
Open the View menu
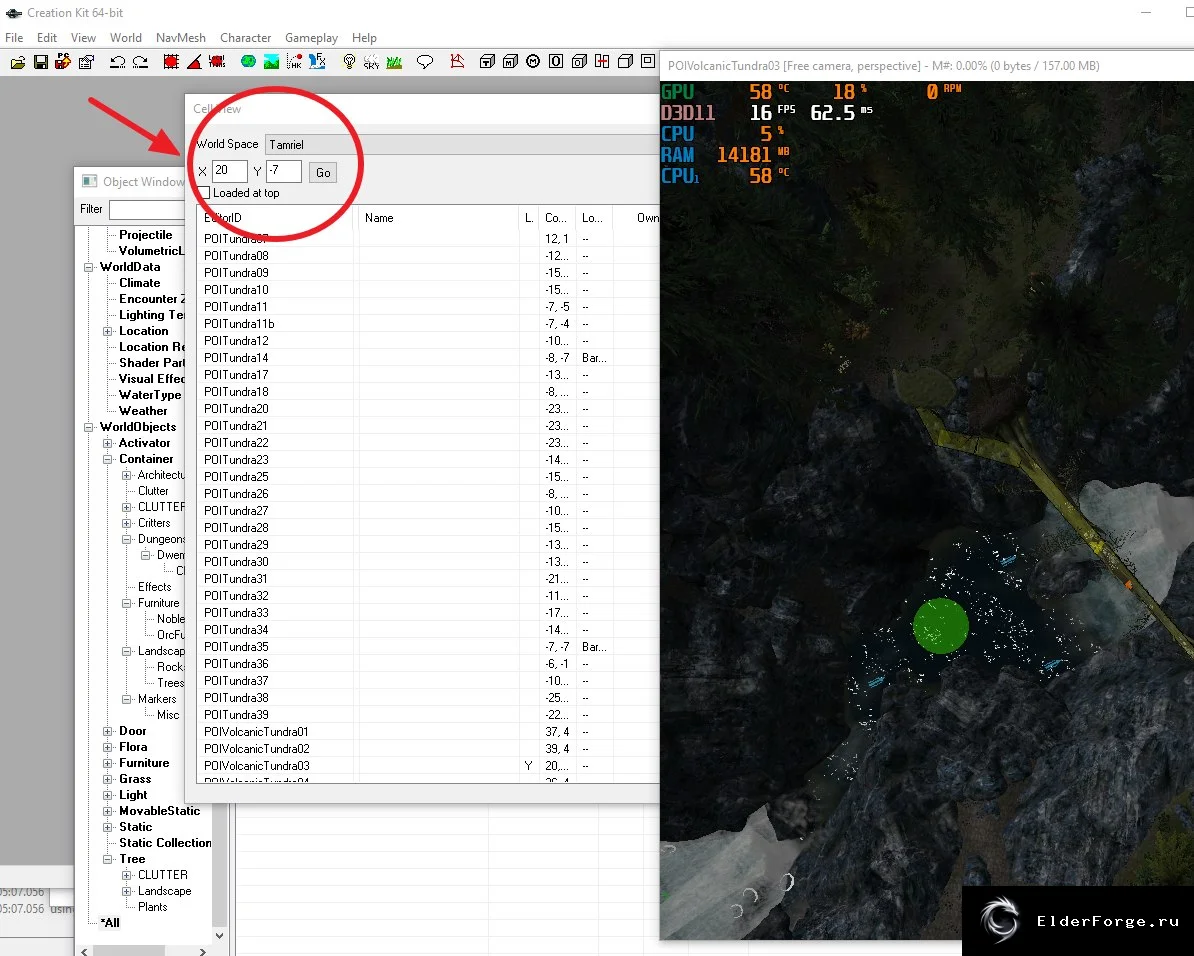(x=83, y=38)
